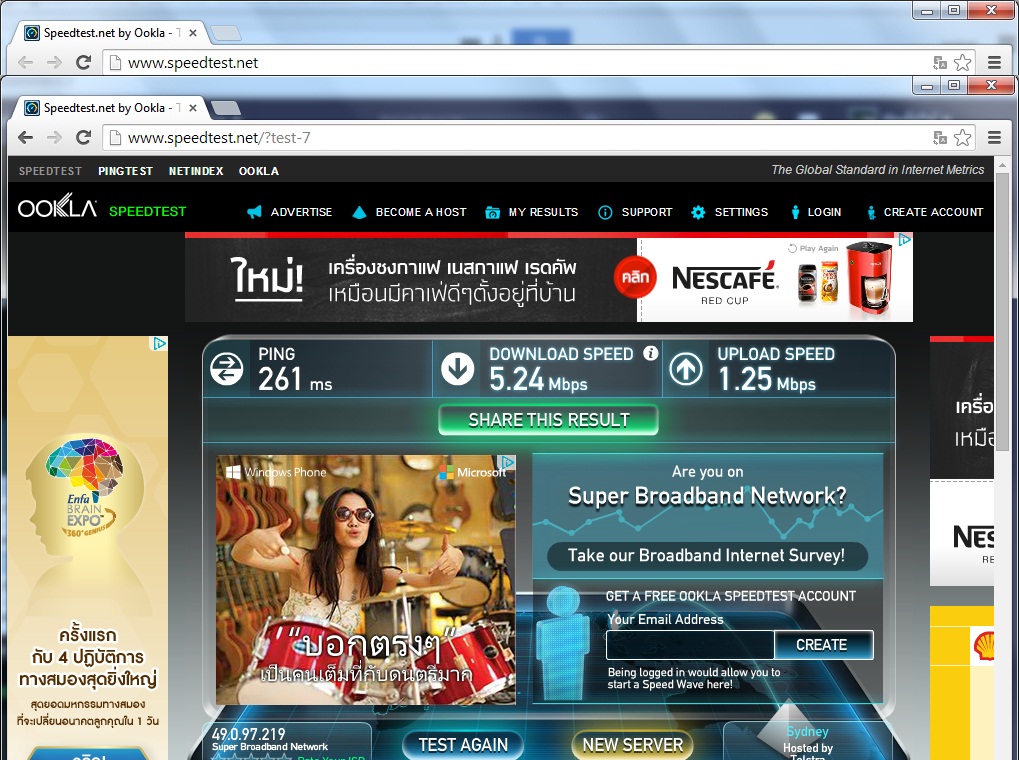Image resolution: width=1019 pixels, height=760 pixels.
Task: Click the upload speed arrow icon
Action: click(686, 369)
